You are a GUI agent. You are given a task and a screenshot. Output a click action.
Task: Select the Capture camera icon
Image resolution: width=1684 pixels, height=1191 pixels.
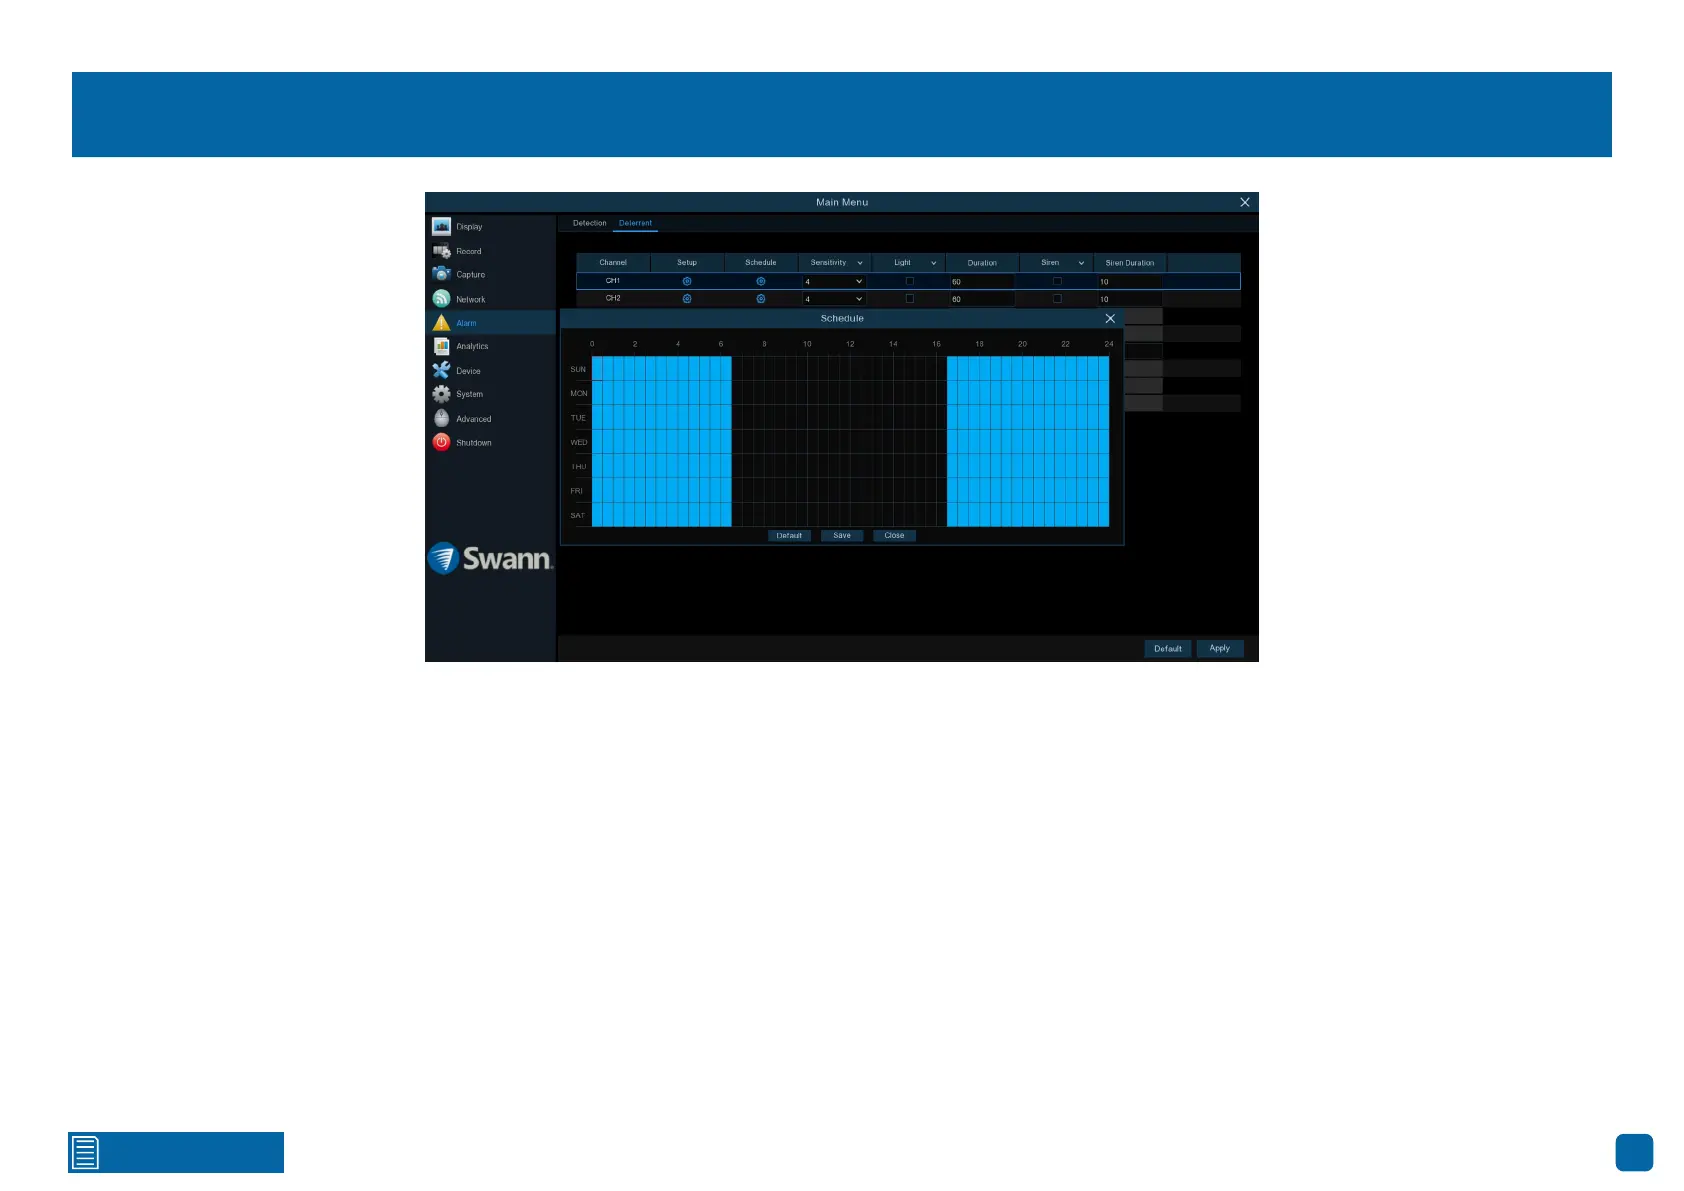[441, 274]
